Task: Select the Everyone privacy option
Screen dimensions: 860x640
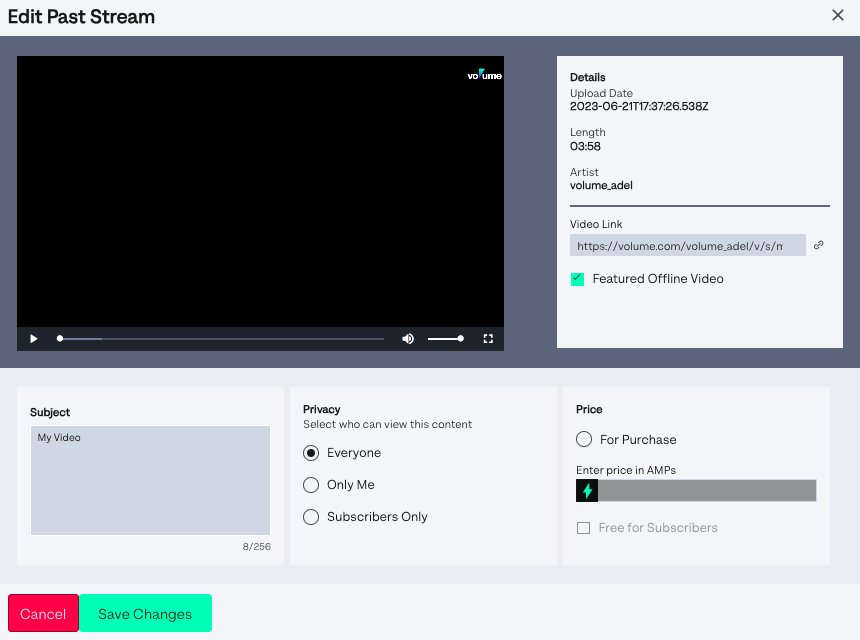Action: click(311, 453)
